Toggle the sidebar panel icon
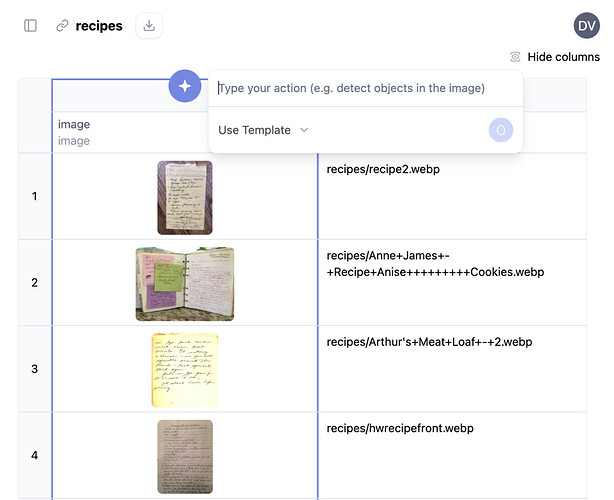Viewport: 614px width, 500px height. (x=30, y=26)
